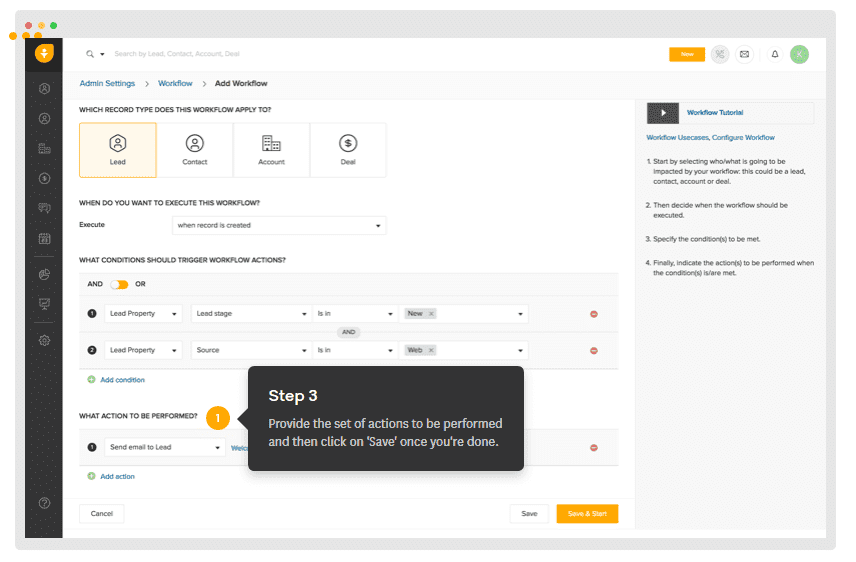The image size is (856, 562).
Task: Remove the Send email action with red minus
Action: 594,448
